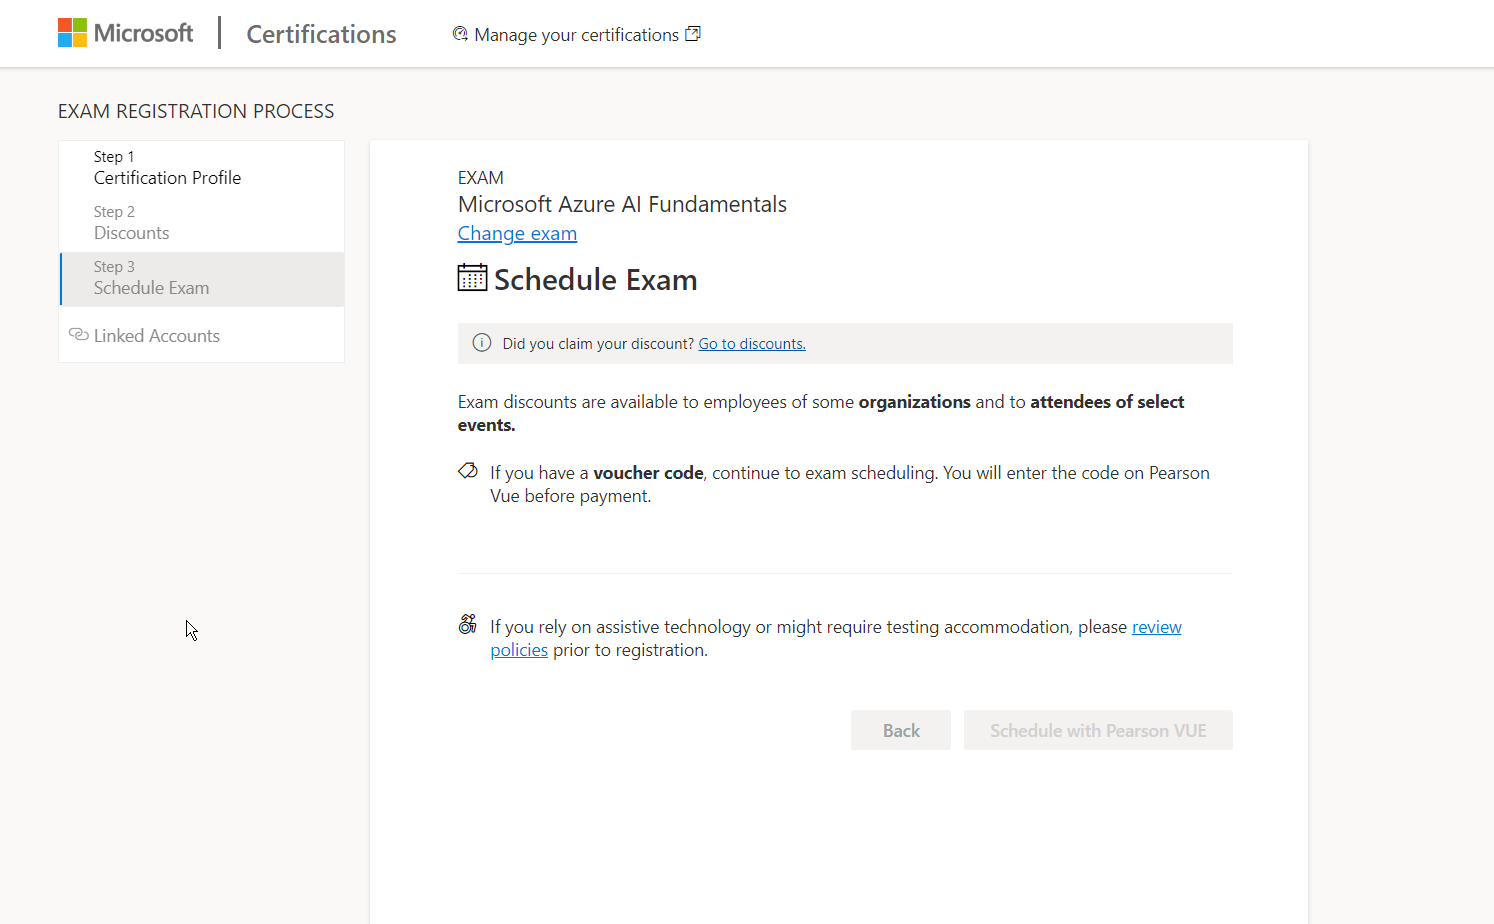Go to Step 2 Discounts
The image size is (1494, 924).
(x=202, y=223)
